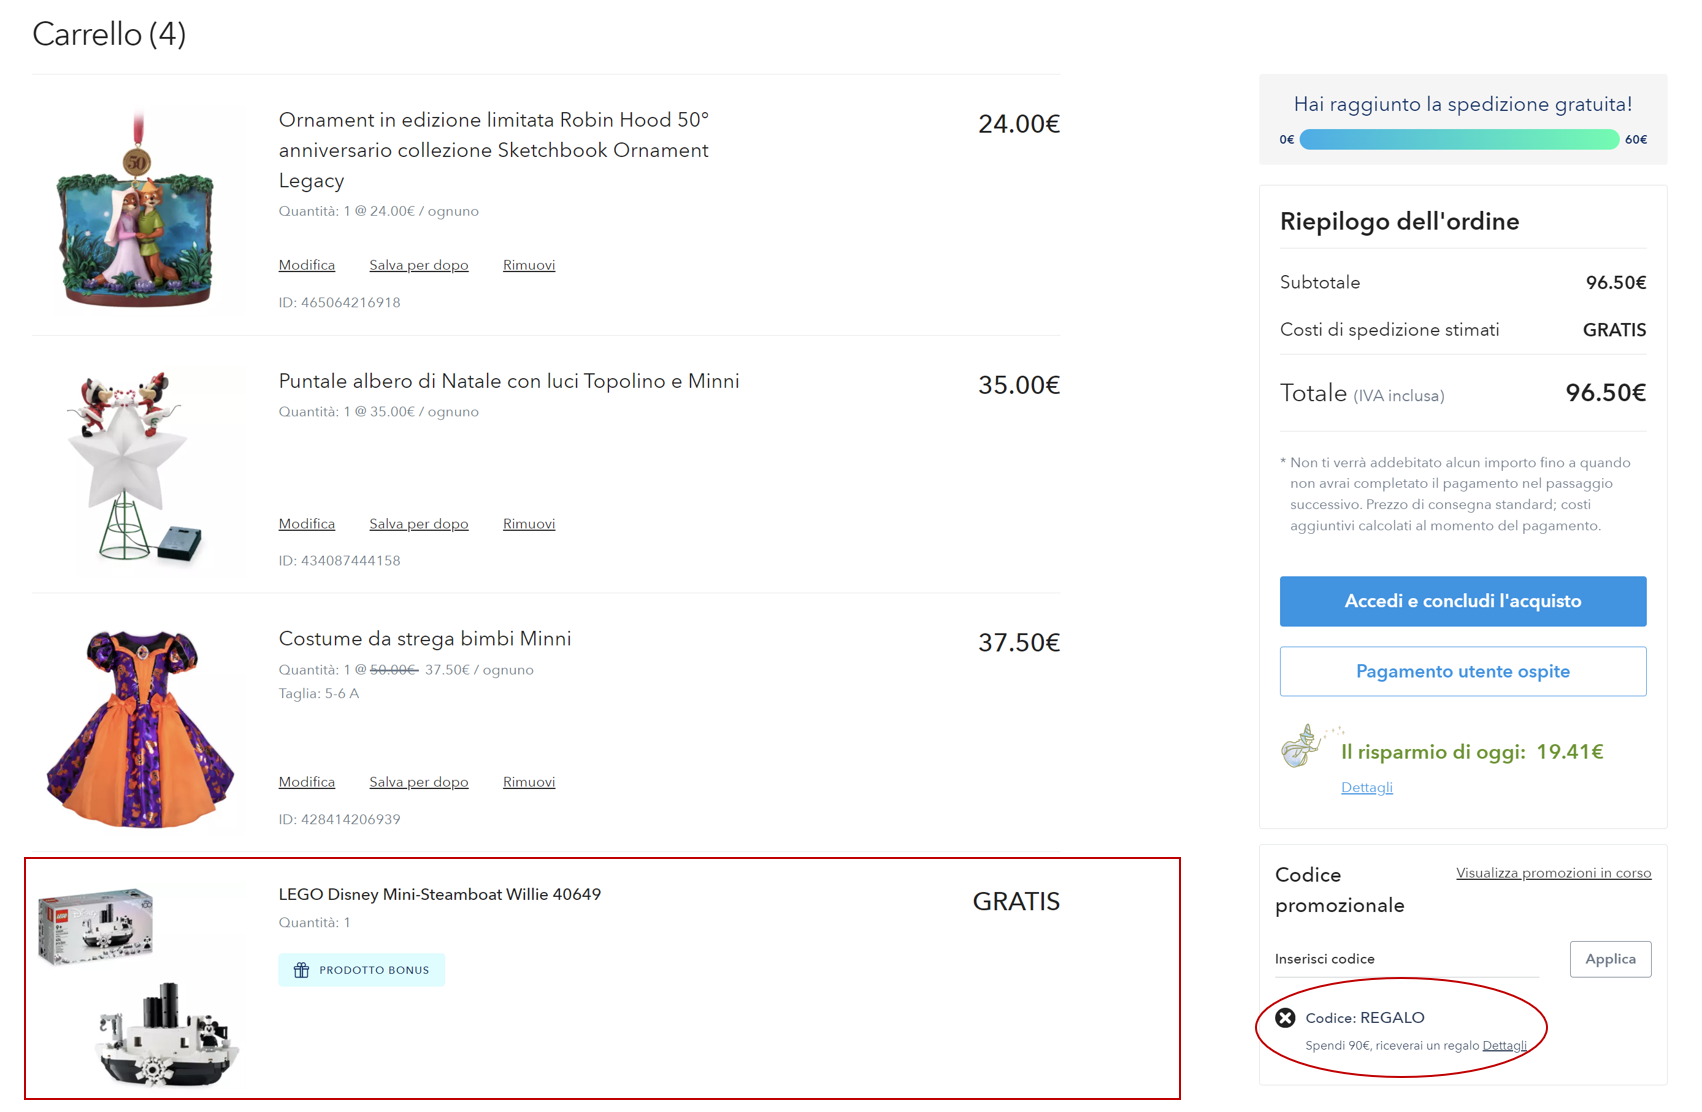The width and height of the screenshot is (1702, 1112).
Task: Open Visualizza promozioni in corso link
Action: (1553, 873)
